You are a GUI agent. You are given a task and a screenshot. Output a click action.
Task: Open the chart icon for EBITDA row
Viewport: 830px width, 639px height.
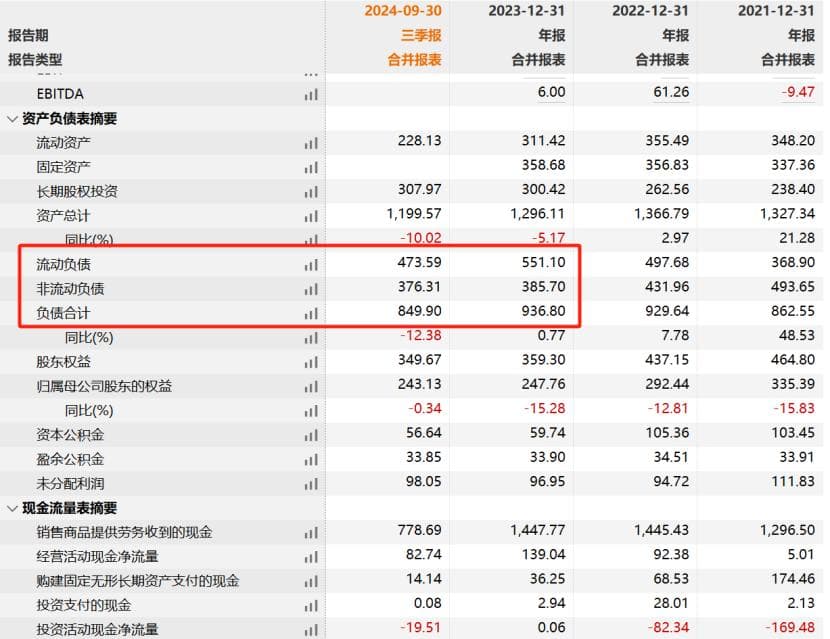(x=311, y=94)
